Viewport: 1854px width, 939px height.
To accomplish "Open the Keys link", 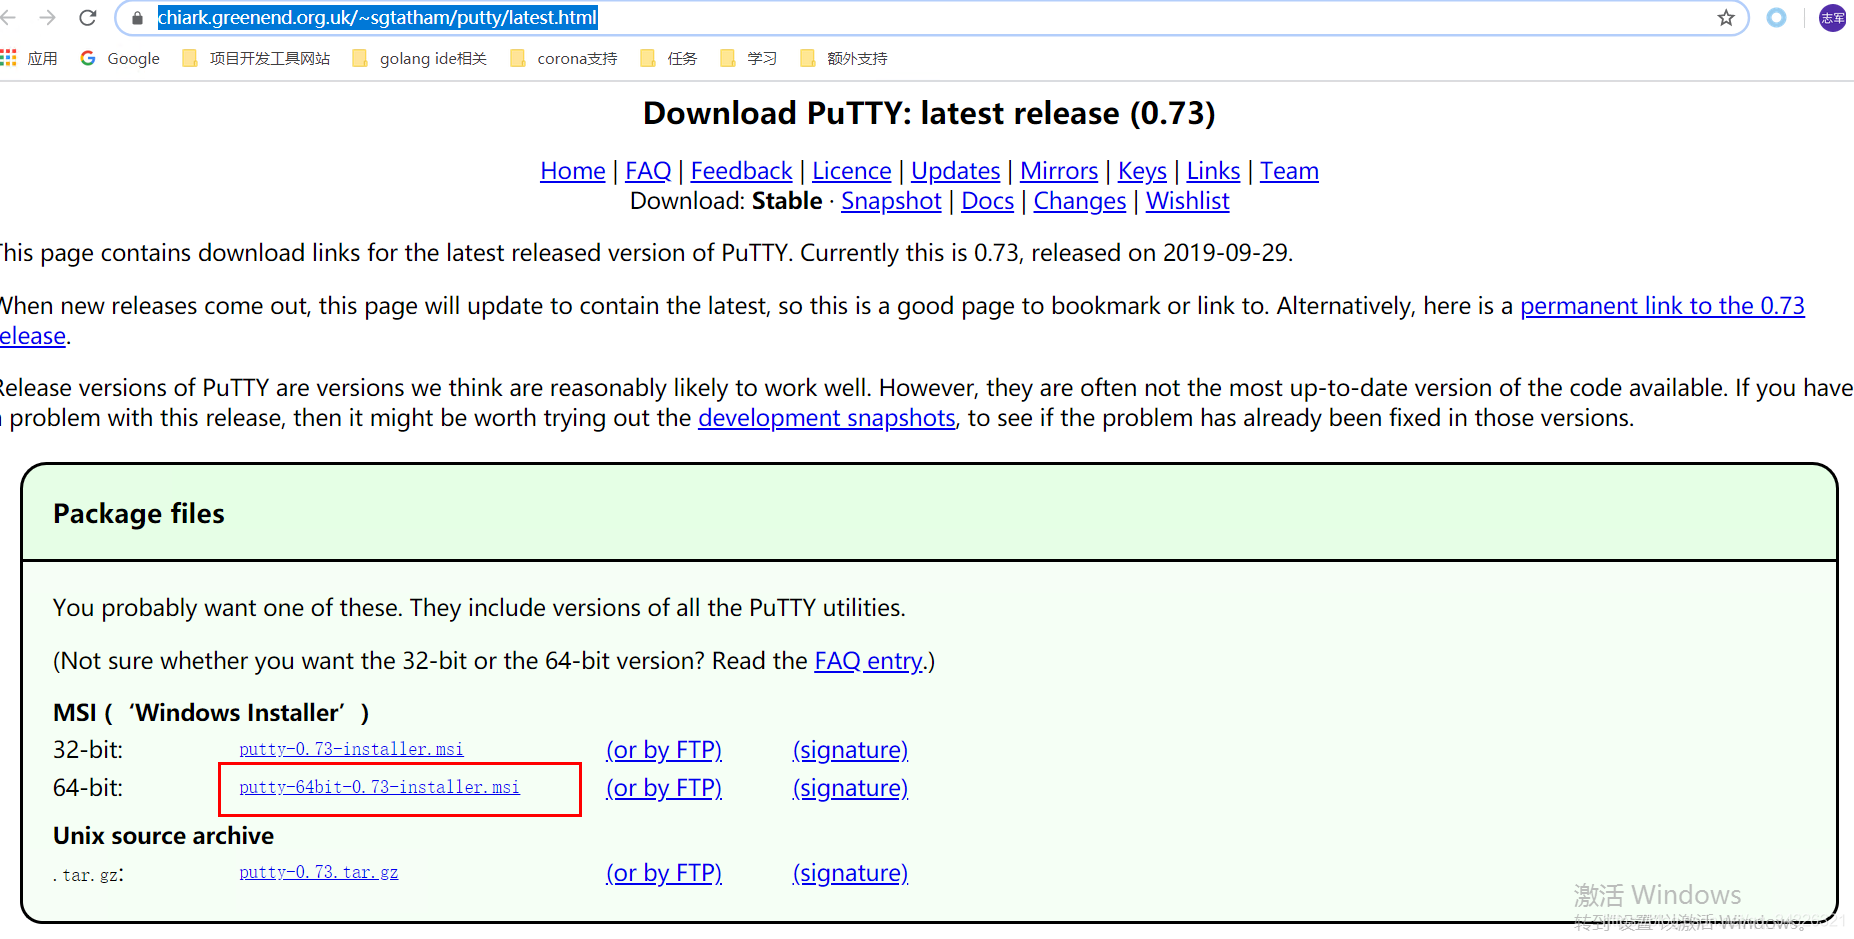I will 1142,171.
